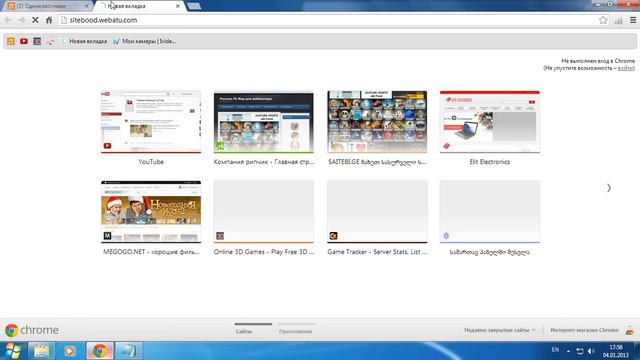
Task: Open a new tab with the tab-strip button
Action: click(x=194, y=6)
